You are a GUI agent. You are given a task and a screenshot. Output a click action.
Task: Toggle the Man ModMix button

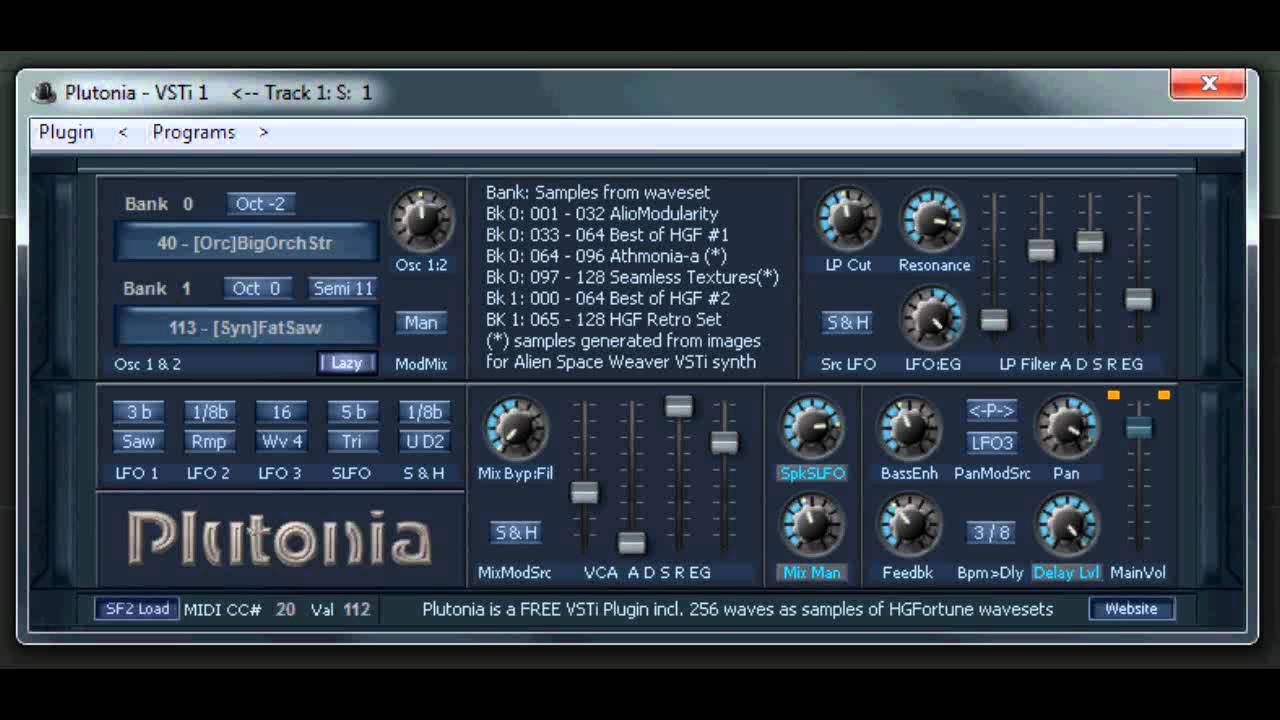coord(421,322)
